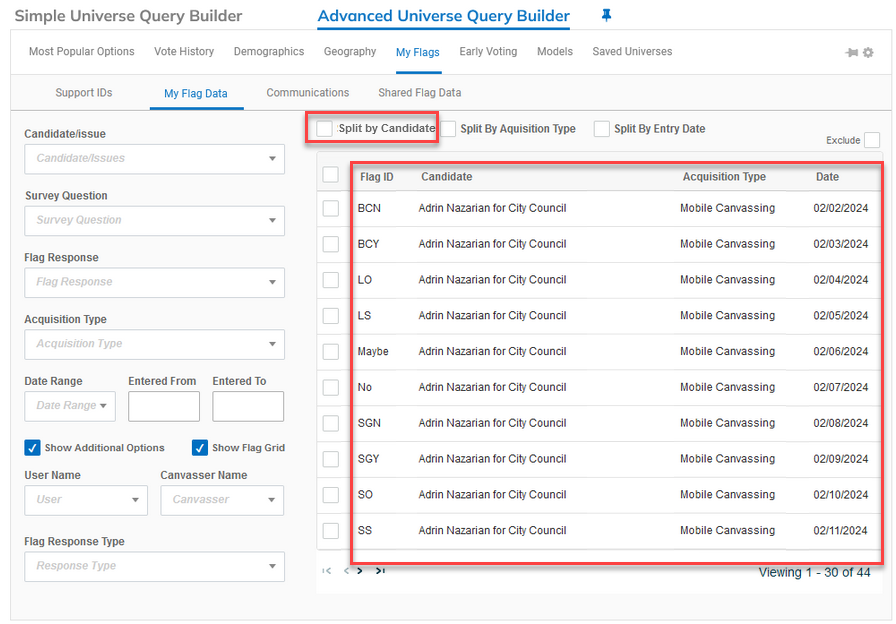The height and width of the screenshot is (624, 896).
Task: Switch to Shared Flag Data subtab
Action: 419,93
